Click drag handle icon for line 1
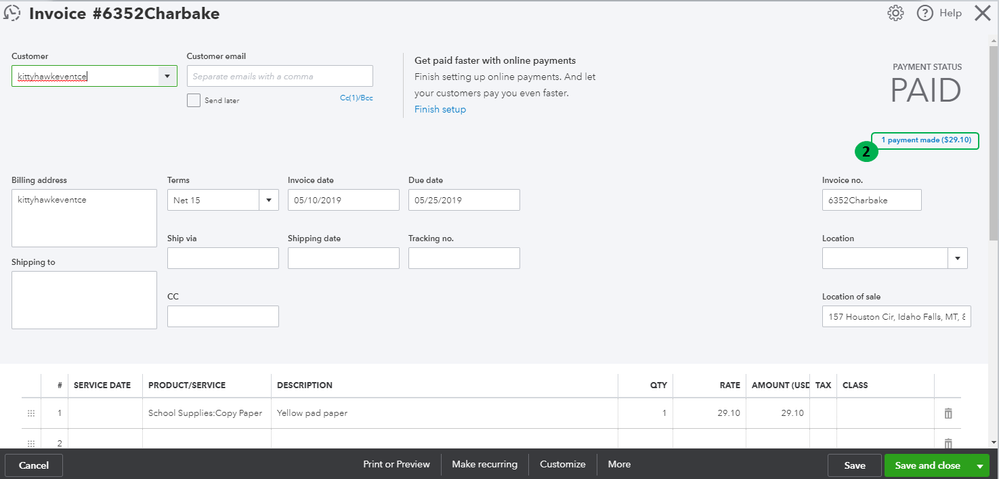The width and height of the screenshot is (999, 479). 31,413
